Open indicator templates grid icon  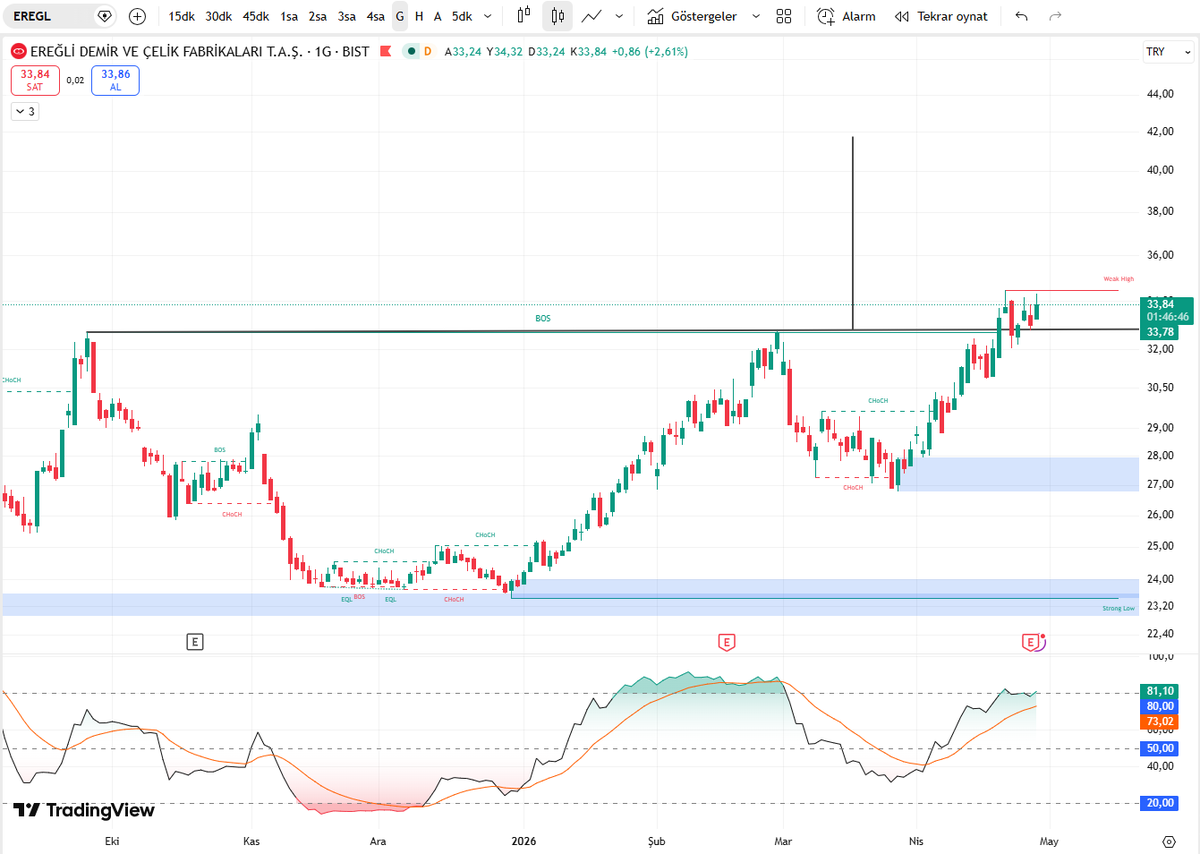point(784,16)
